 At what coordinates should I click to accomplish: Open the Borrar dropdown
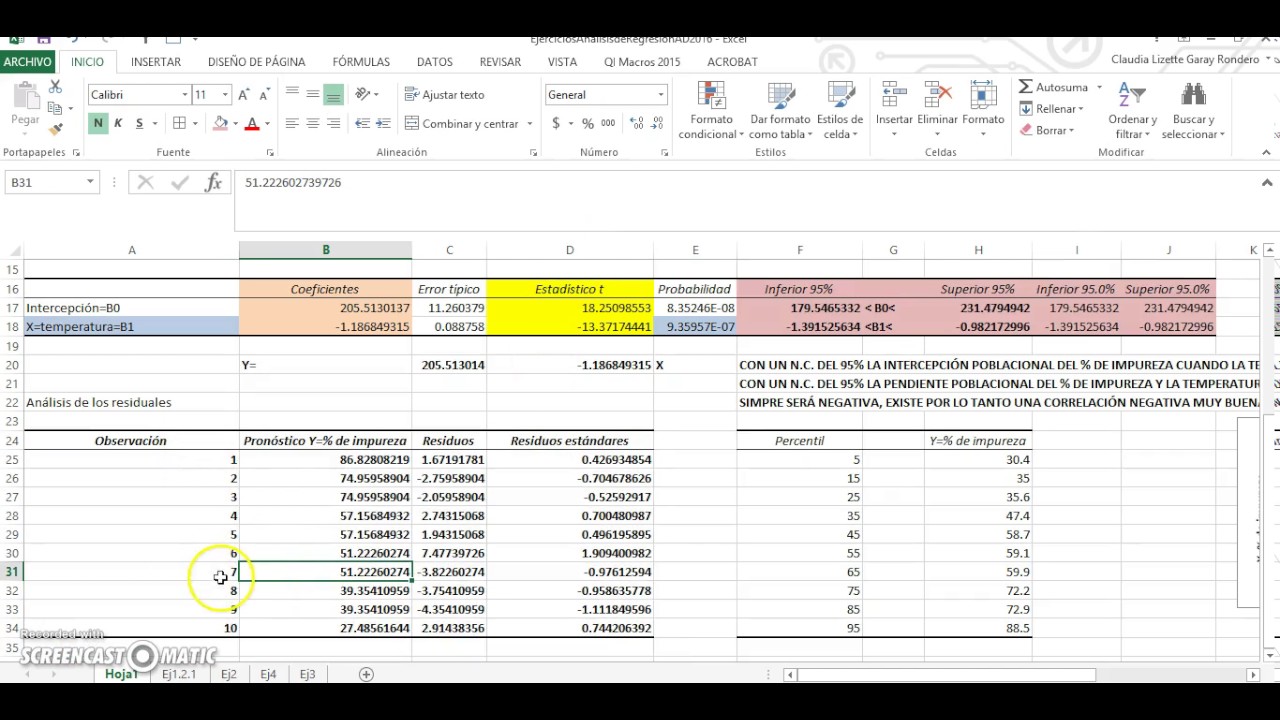1046,130
